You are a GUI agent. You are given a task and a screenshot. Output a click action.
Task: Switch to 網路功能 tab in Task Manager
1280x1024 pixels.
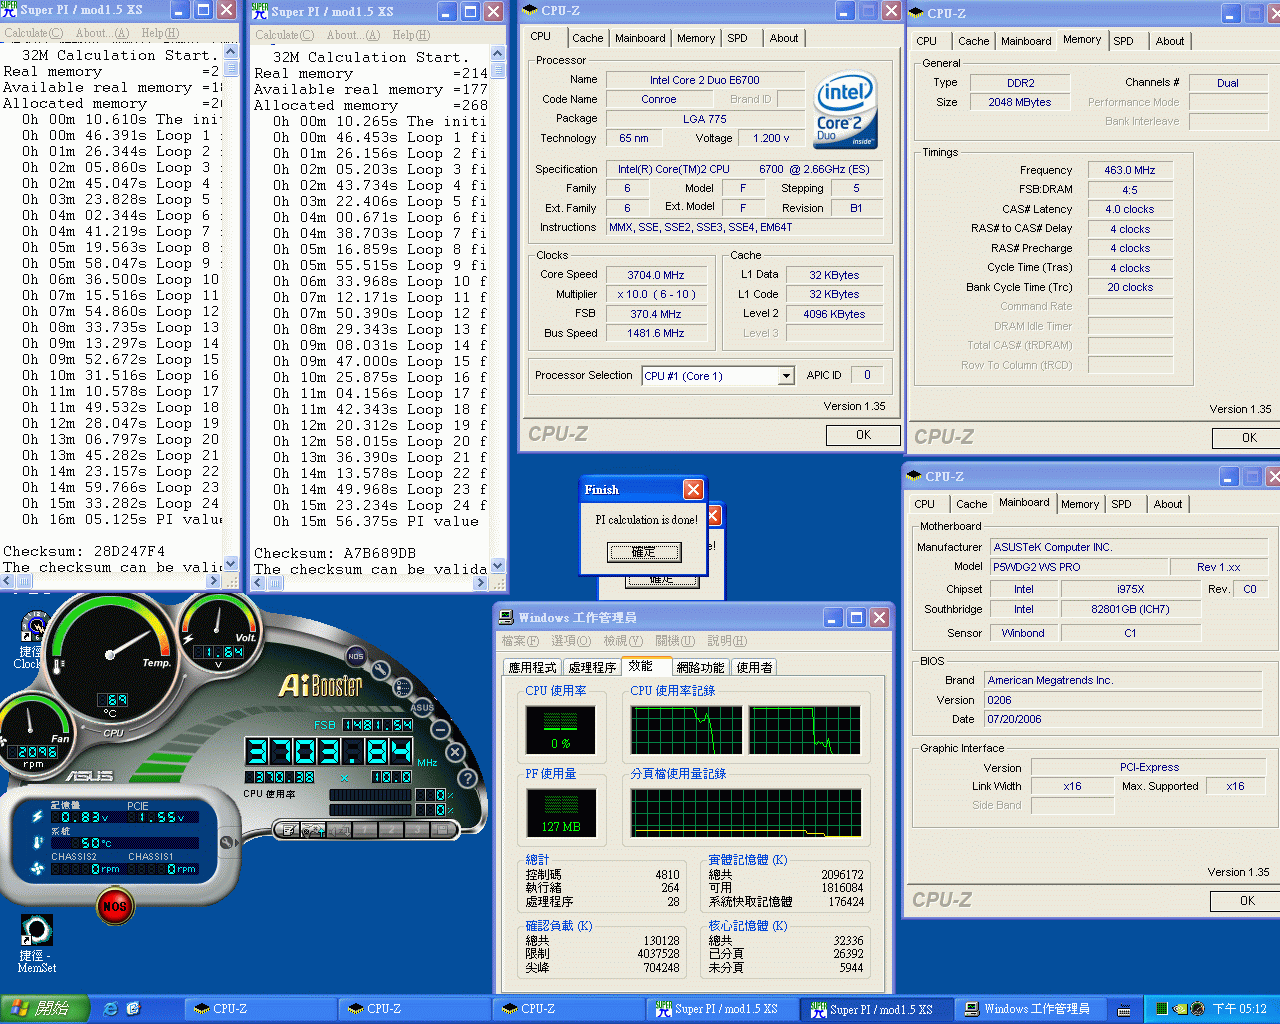(x=700, y=668)
